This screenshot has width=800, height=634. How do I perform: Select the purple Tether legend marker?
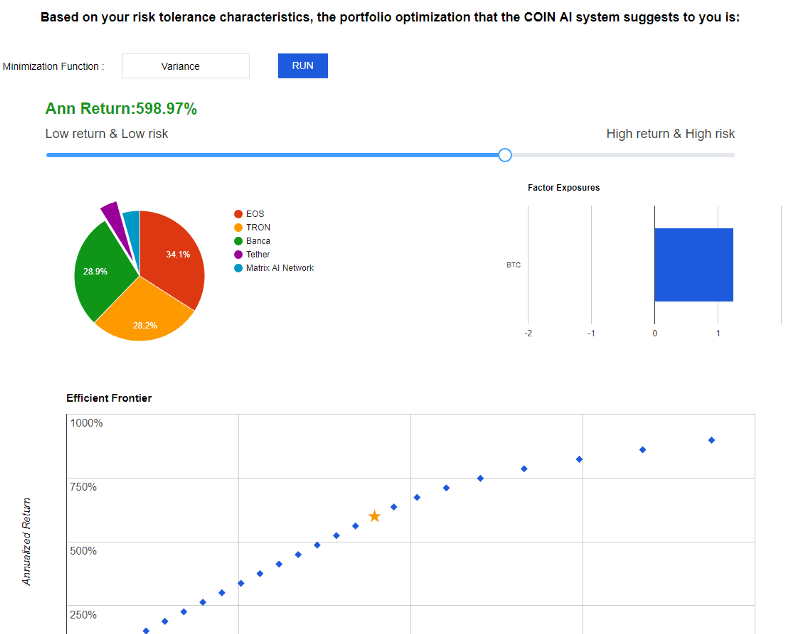(x=238, y=254)
